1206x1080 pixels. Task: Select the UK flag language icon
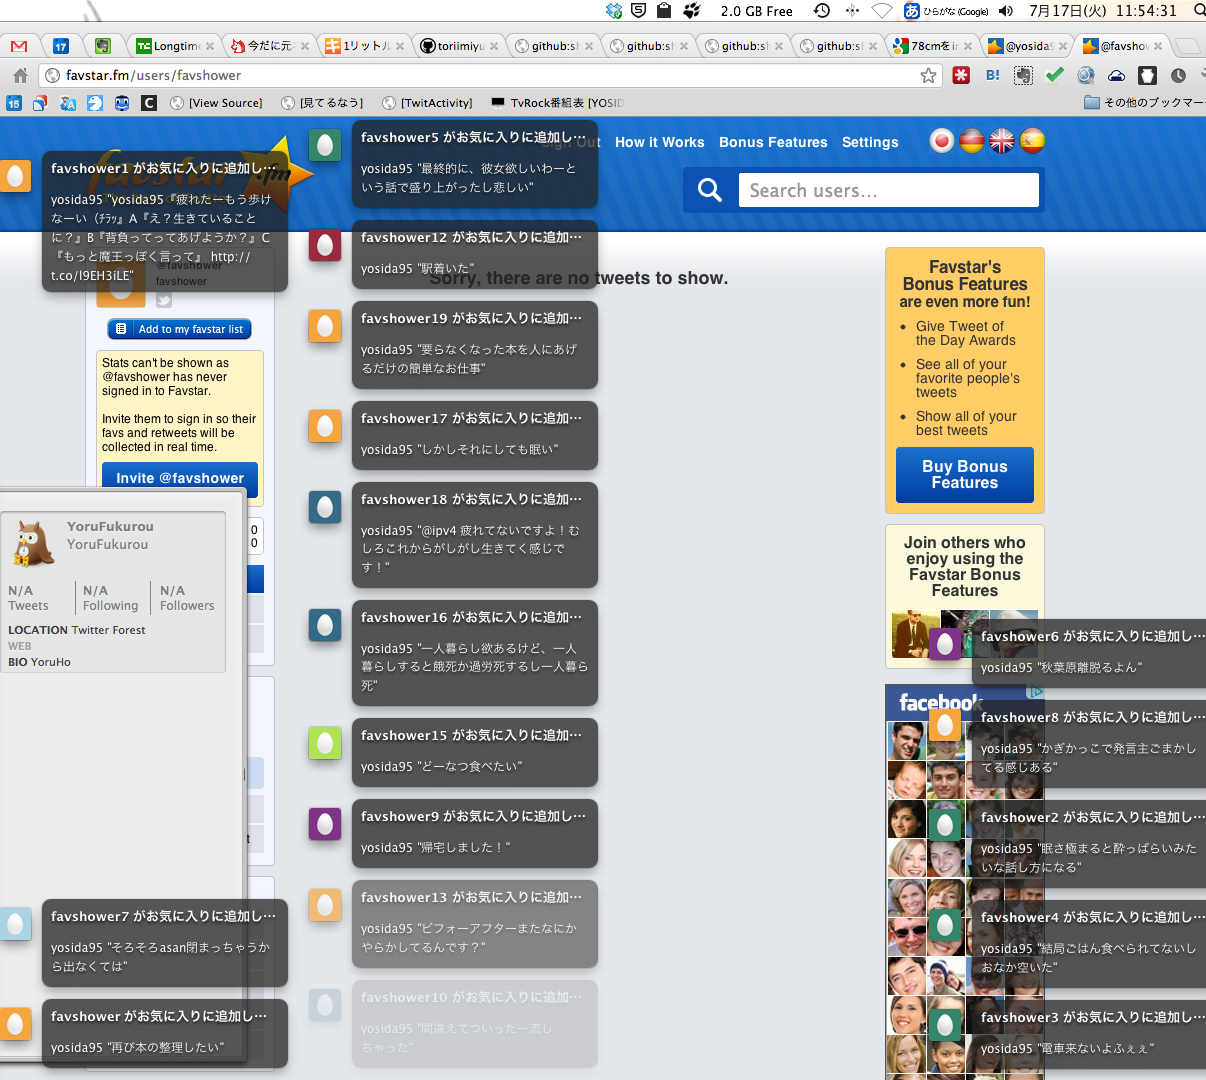pos(1002,141)
